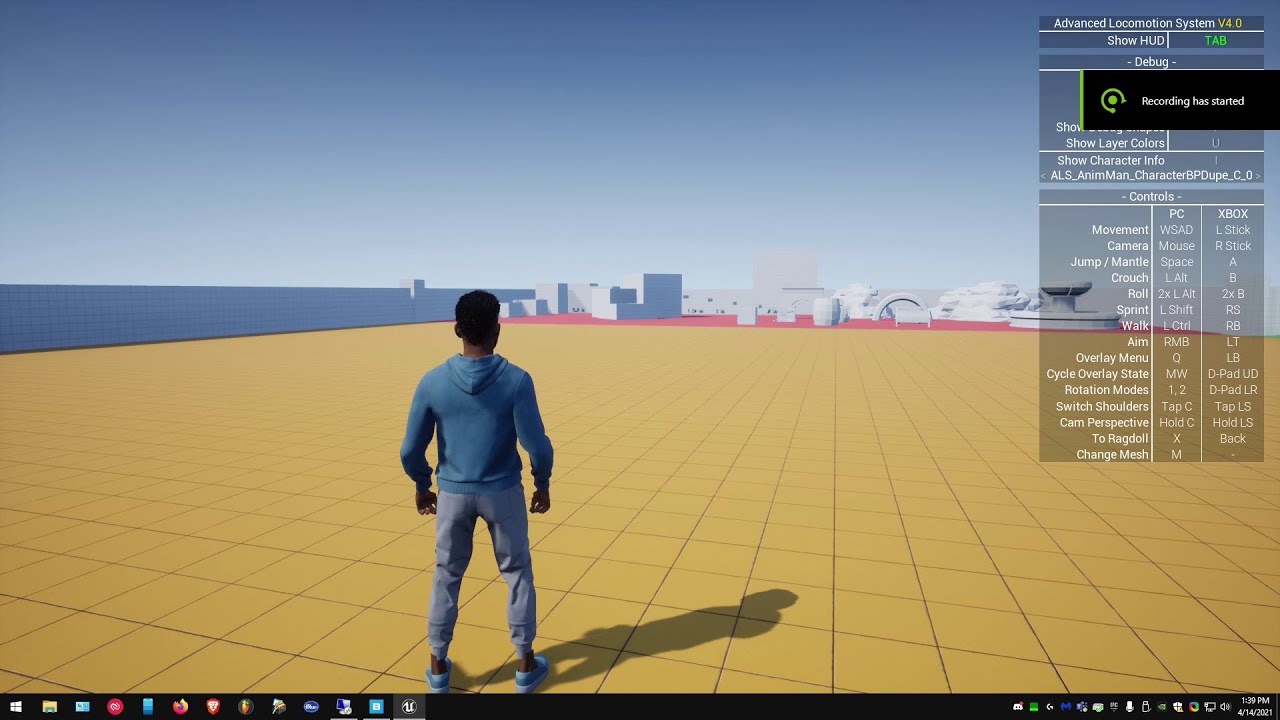The image size is (1280, 720).
Task: Click the recording notification icon
Action: point(1113,100)
